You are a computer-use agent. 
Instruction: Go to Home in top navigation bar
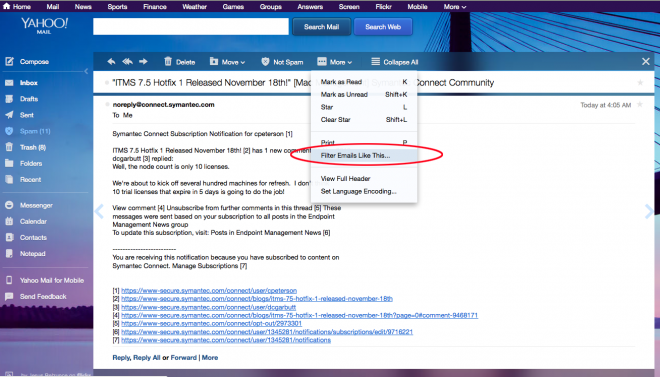pyautogui.click(x=17, y=6)
